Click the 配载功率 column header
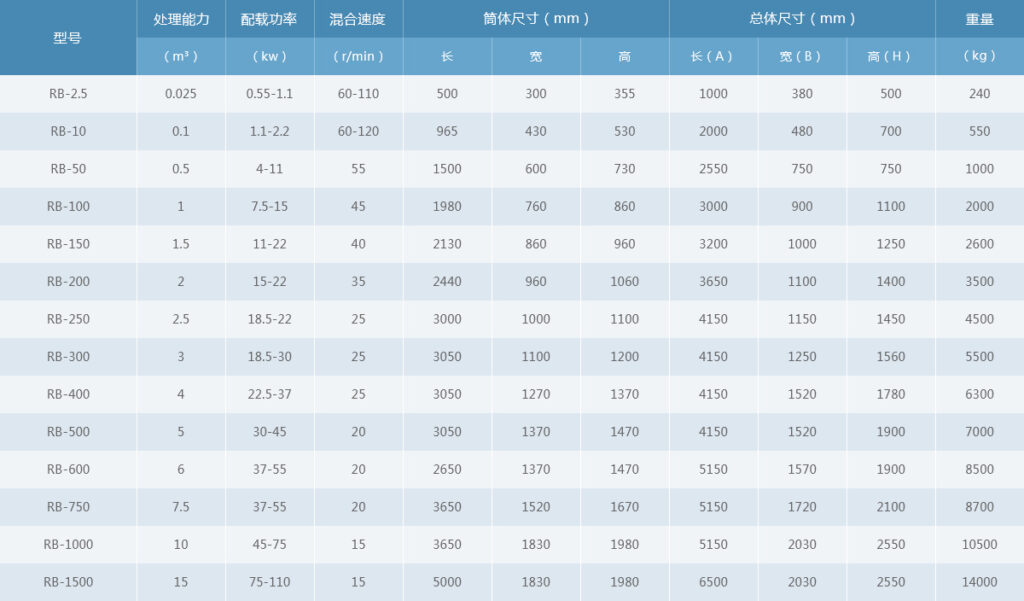 [269, 19]
